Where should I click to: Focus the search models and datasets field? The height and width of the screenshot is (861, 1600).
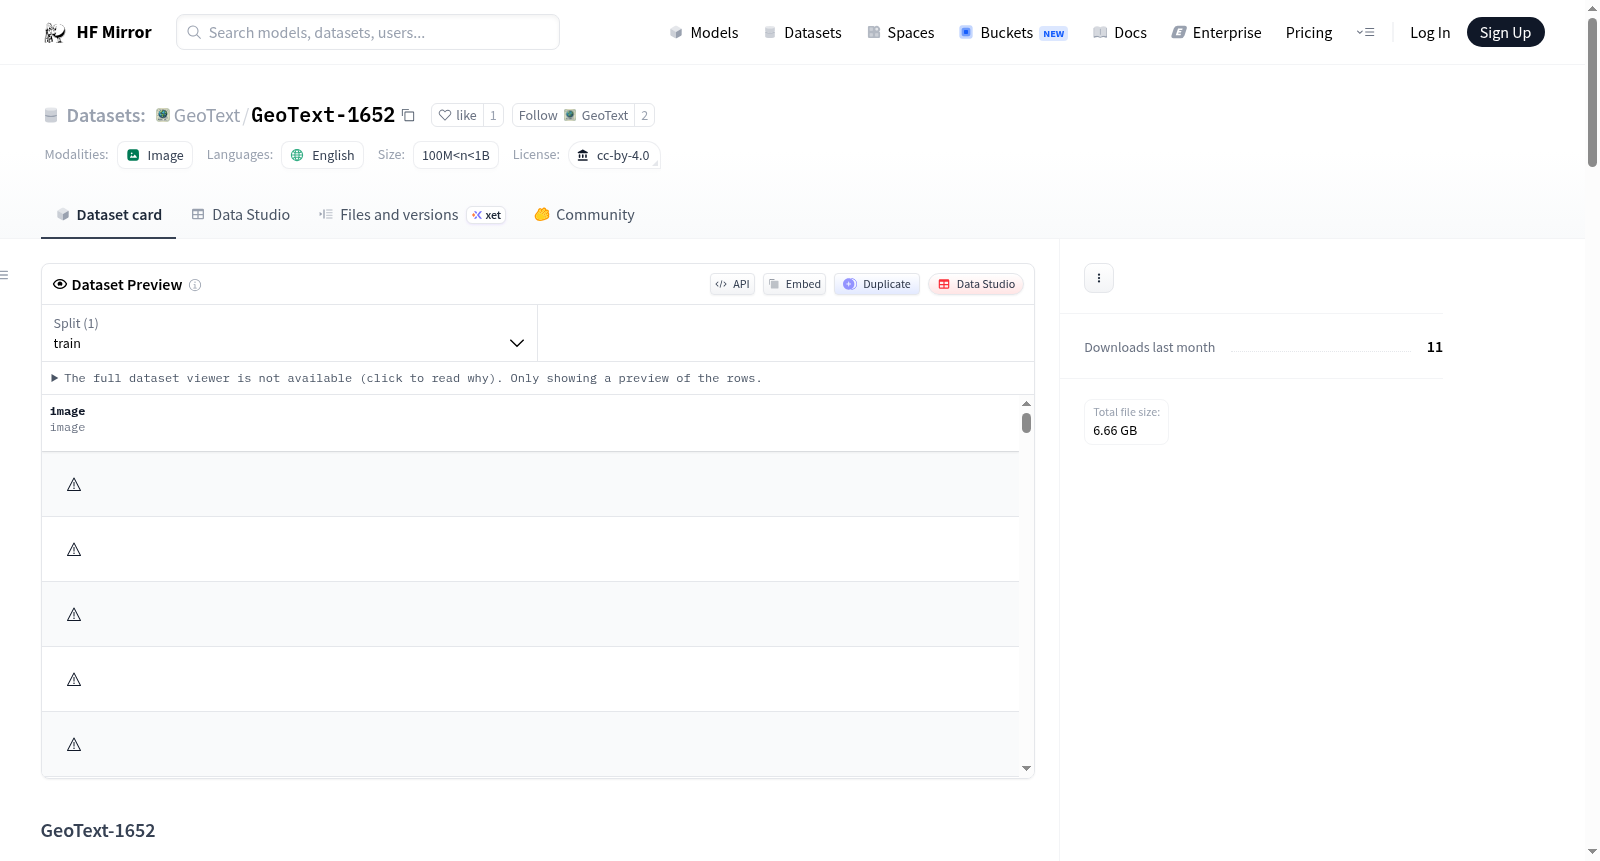click(x=368, y=32)
